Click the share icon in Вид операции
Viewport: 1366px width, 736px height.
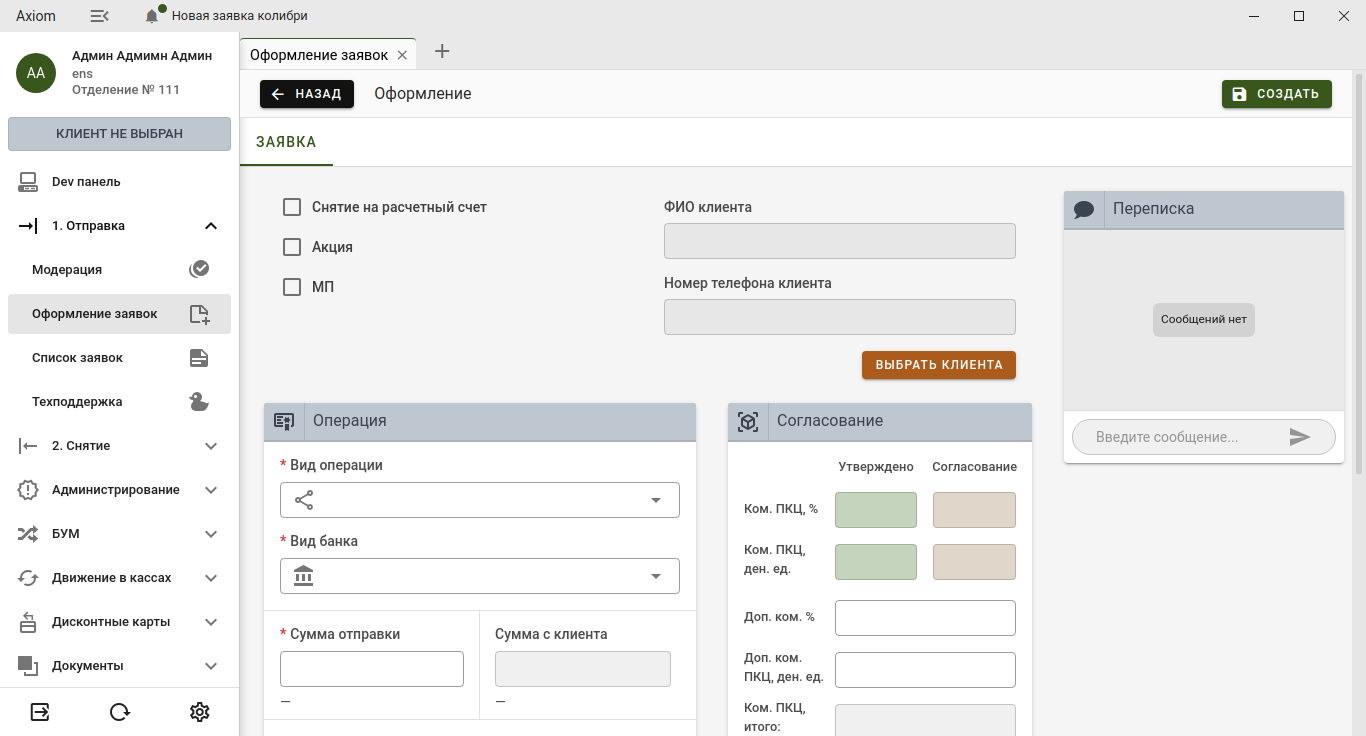[x=304, y=500]
